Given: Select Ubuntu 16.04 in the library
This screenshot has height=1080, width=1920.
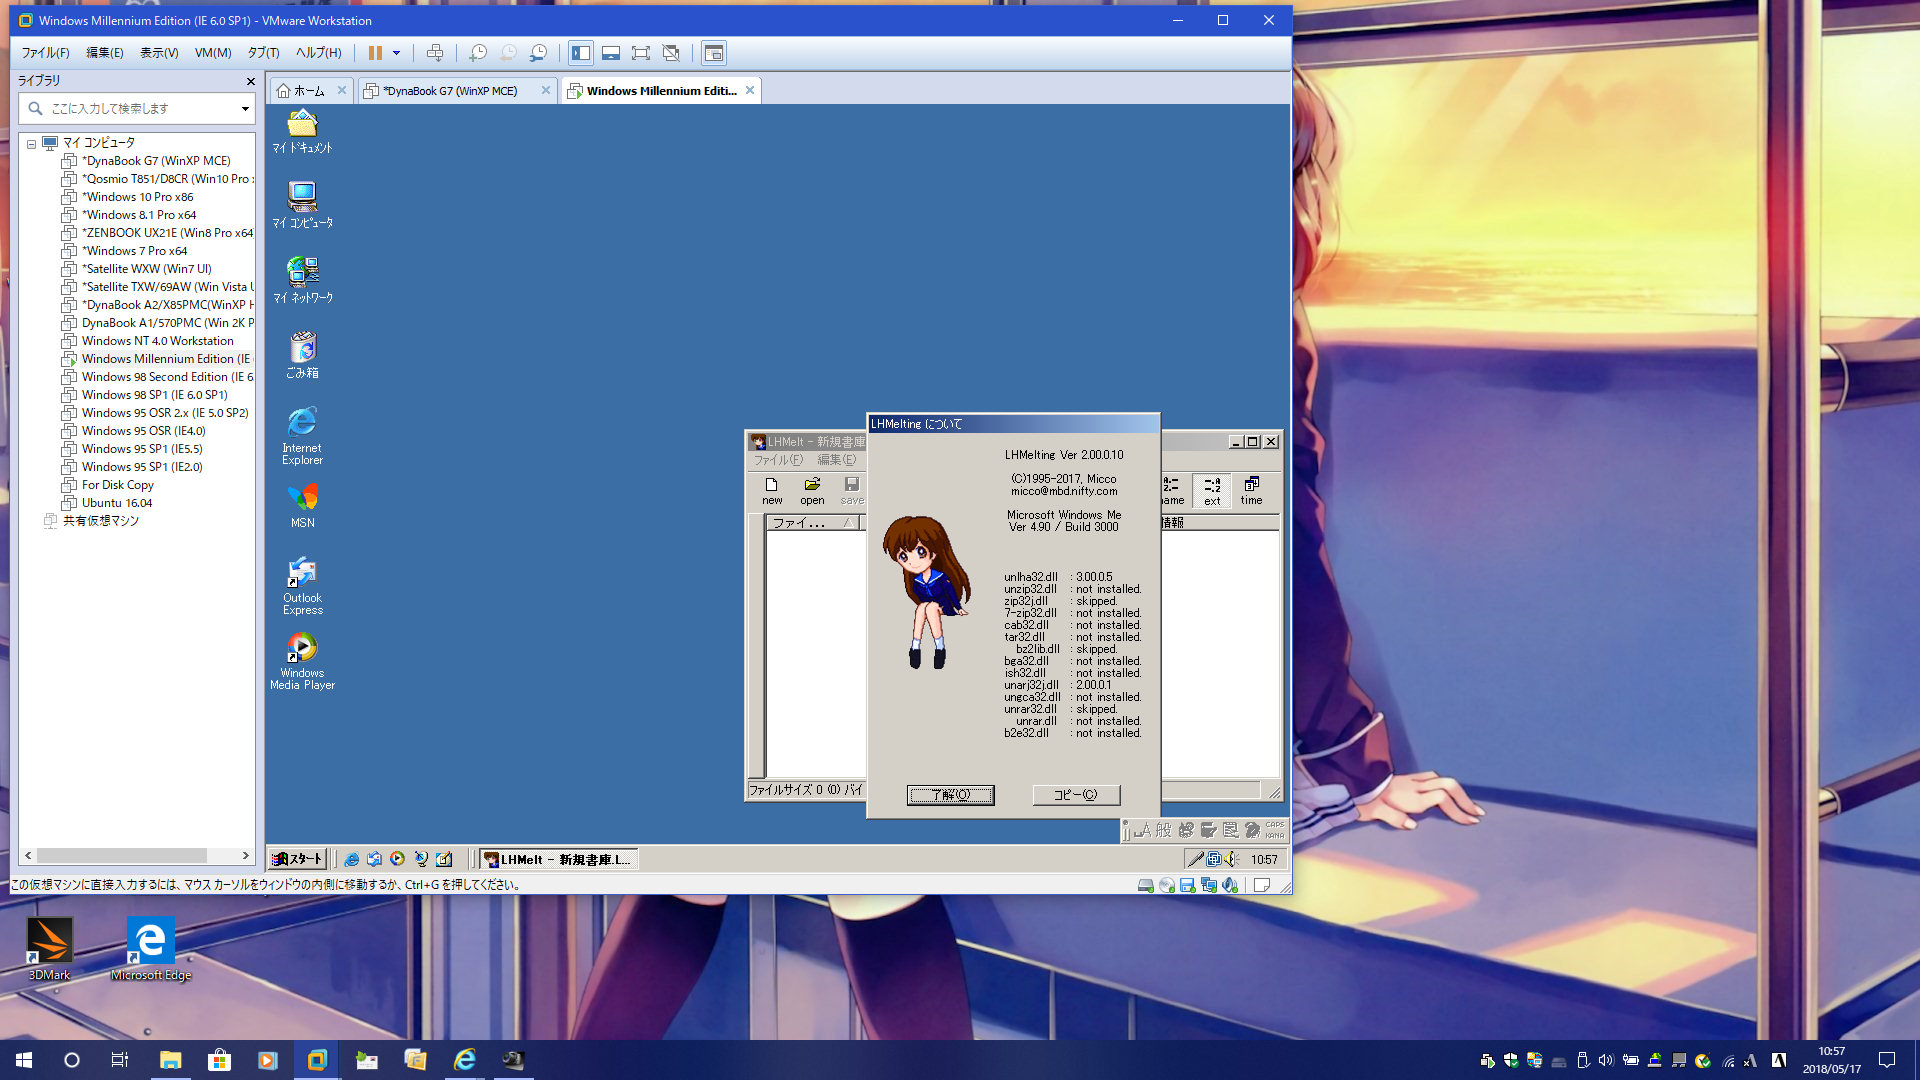Looking at the screenshot, I should coord(117,503).
